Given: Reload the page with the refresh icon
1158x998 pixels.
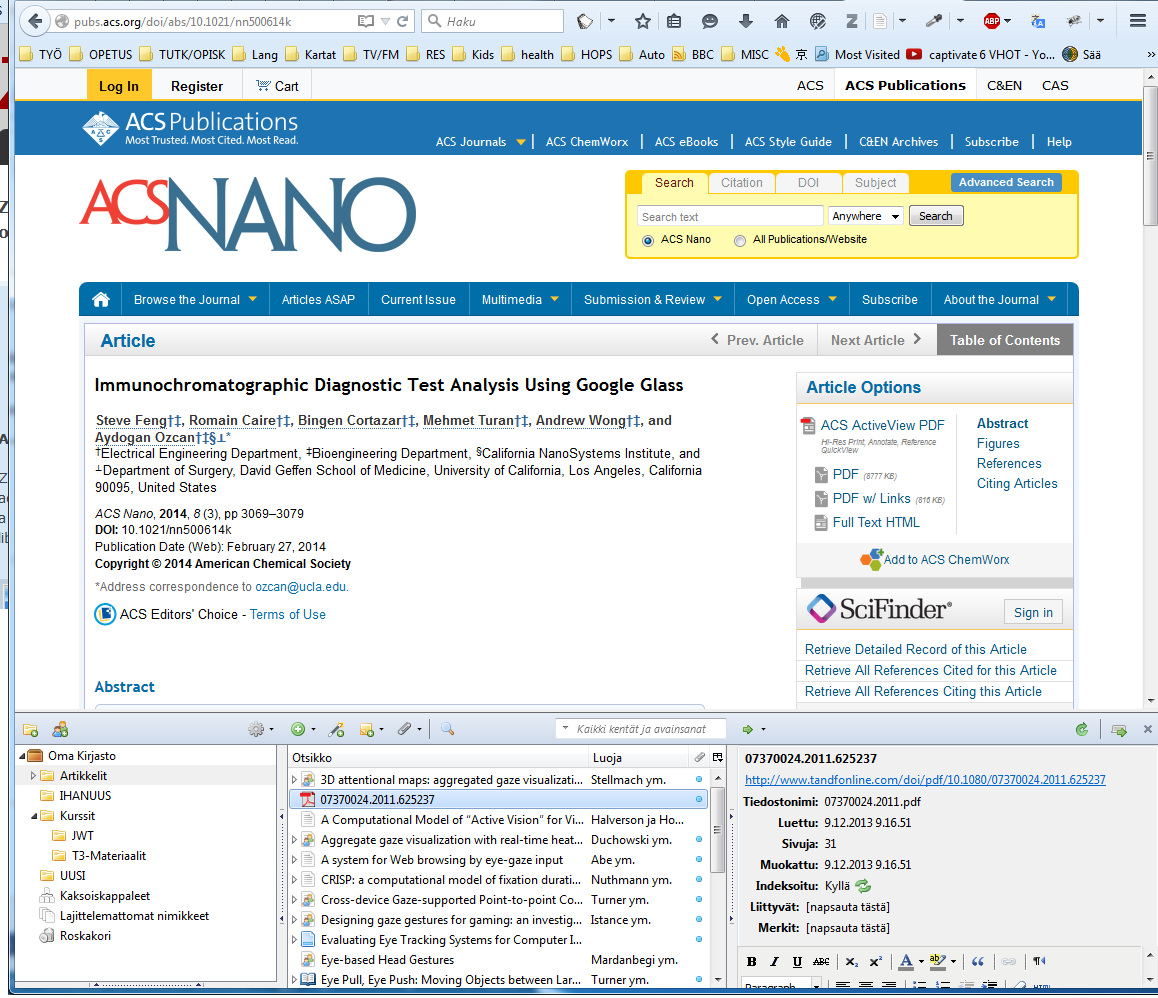Looking at the screenshot, I should click(402, 21).
